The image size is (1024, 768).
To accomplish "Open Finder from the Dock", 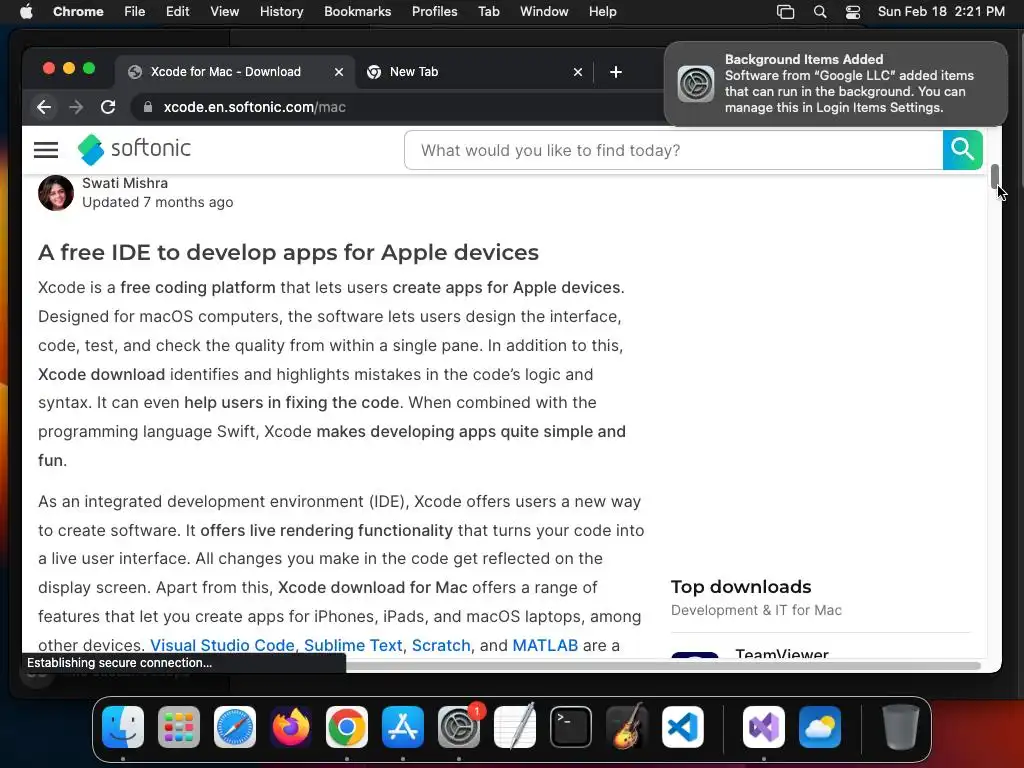I will click(123, 727).
